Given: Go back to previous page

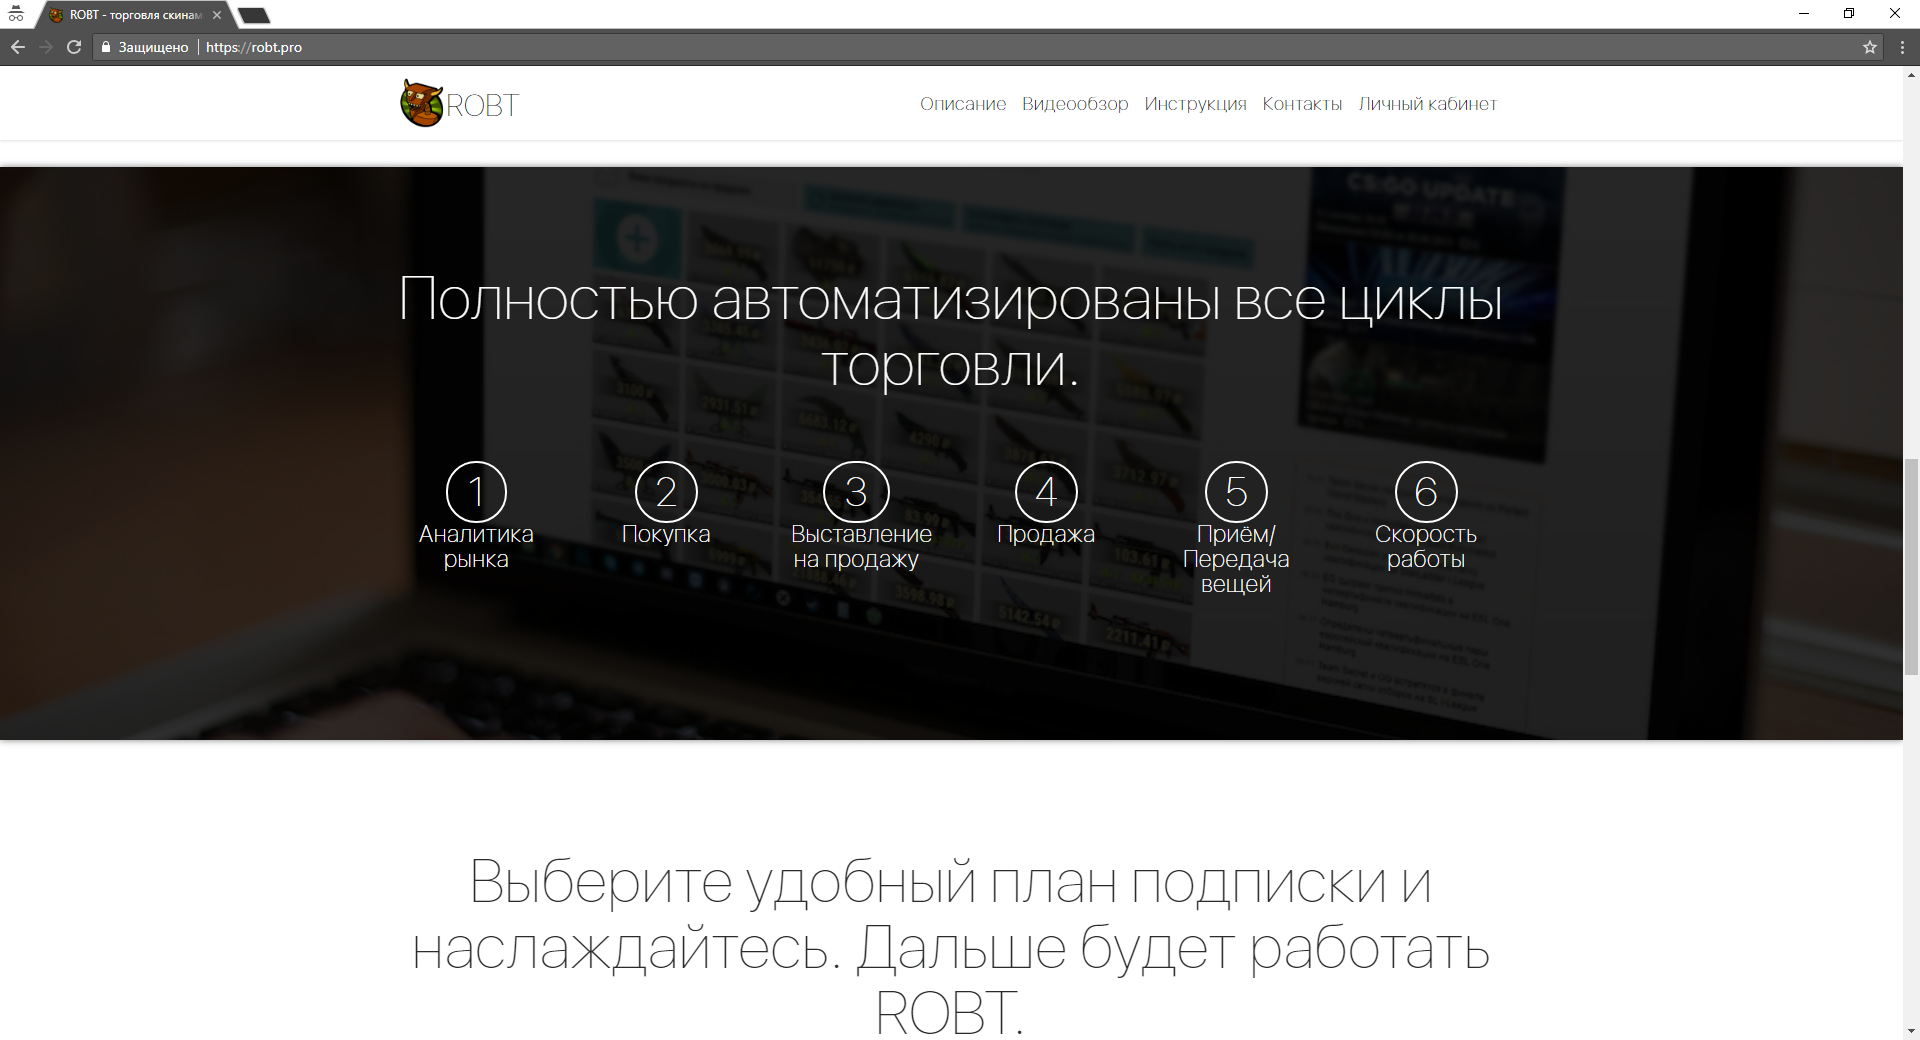Looking at the screenshot, I should click(x=18, y=47).
